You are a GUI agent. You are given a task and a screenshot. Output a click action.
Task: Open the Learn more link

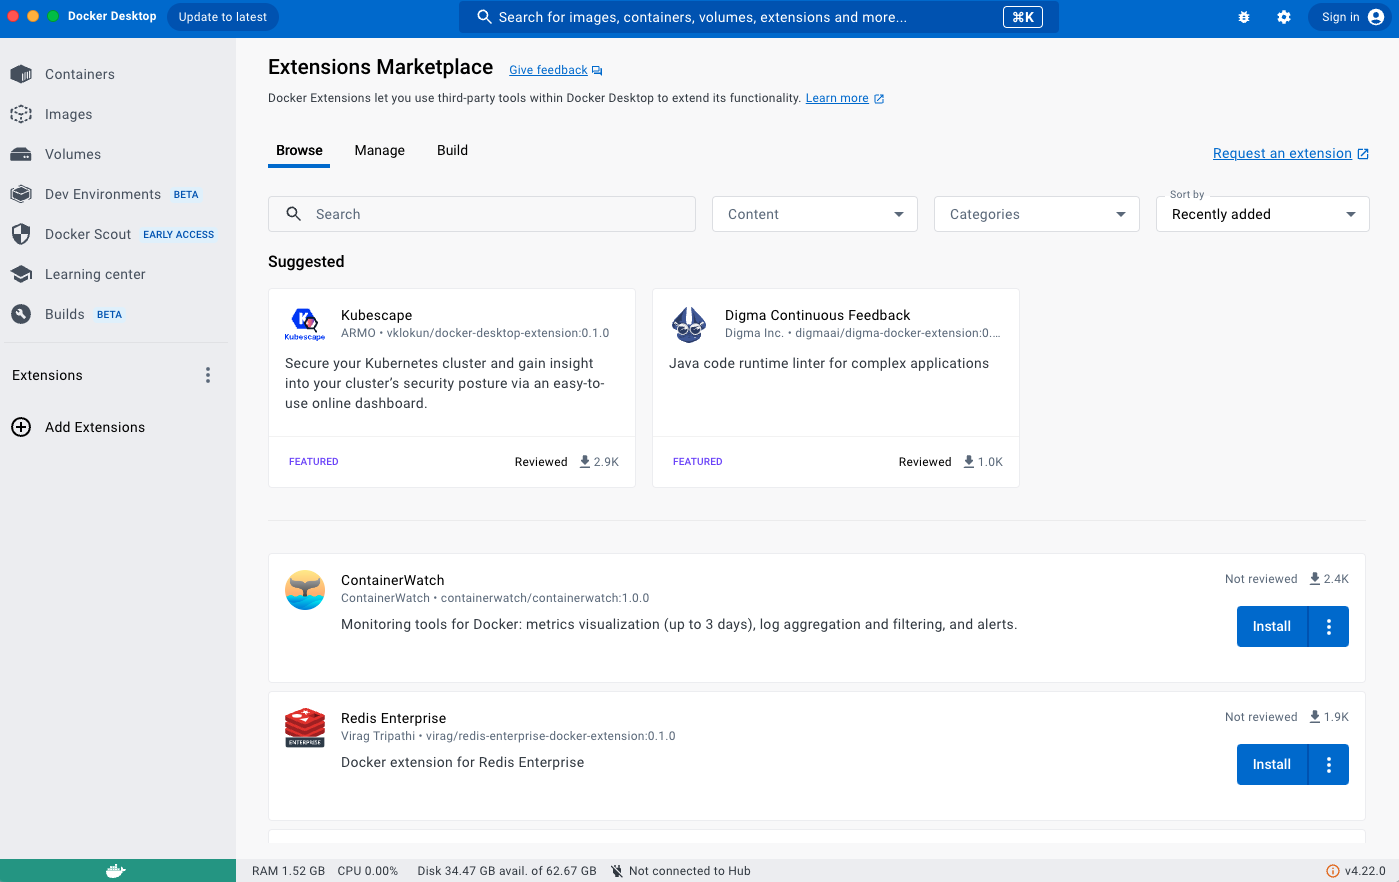pyautogui.click(x=837, y=98)
